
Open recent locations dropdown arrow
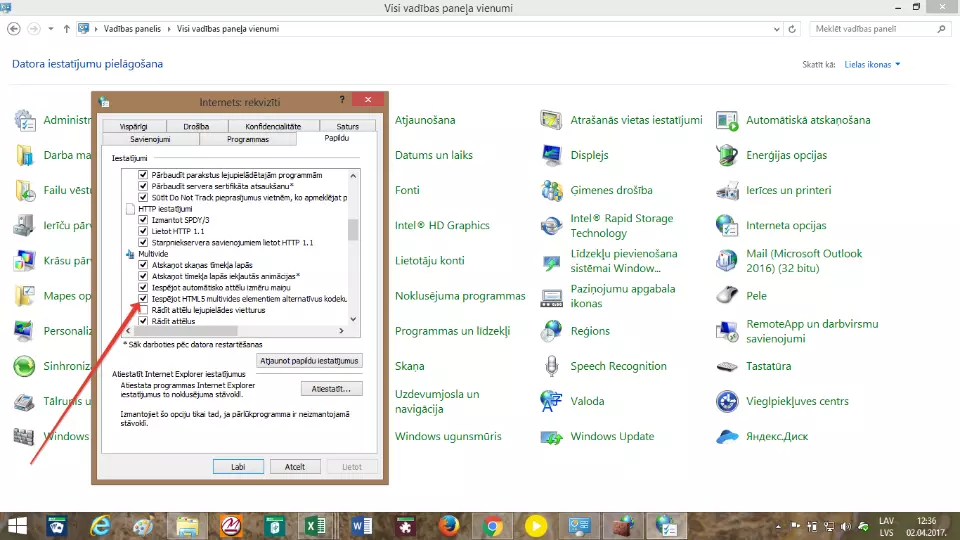pyautogui.click(x=51, y=29)
